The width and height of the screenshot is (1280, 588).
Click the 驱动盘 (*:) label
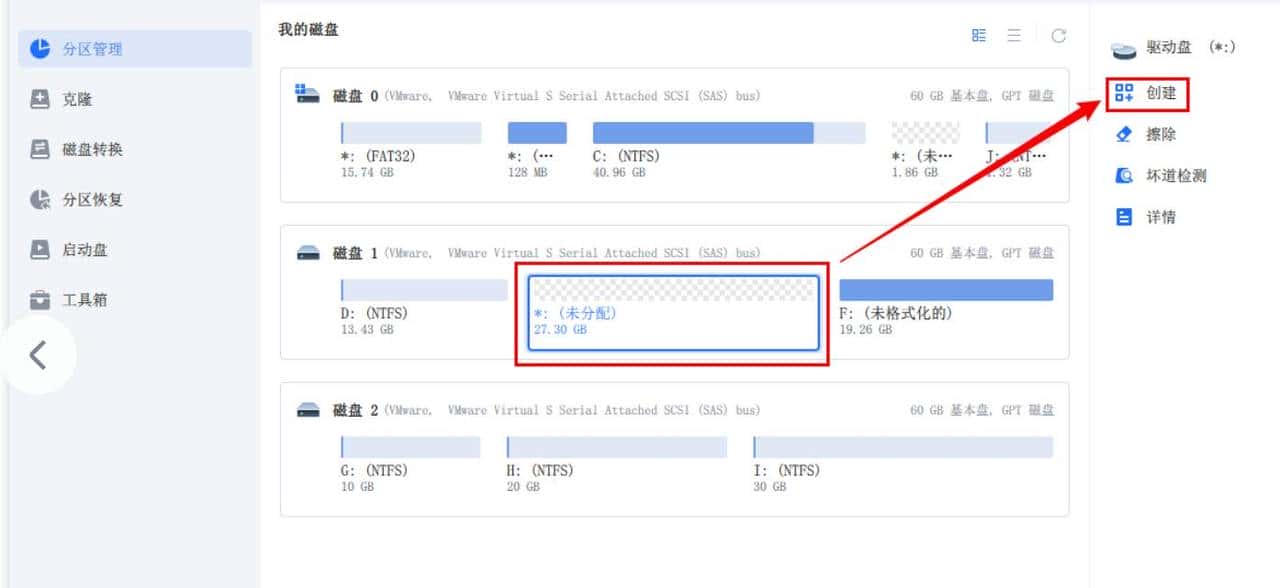coord(1191,48)
